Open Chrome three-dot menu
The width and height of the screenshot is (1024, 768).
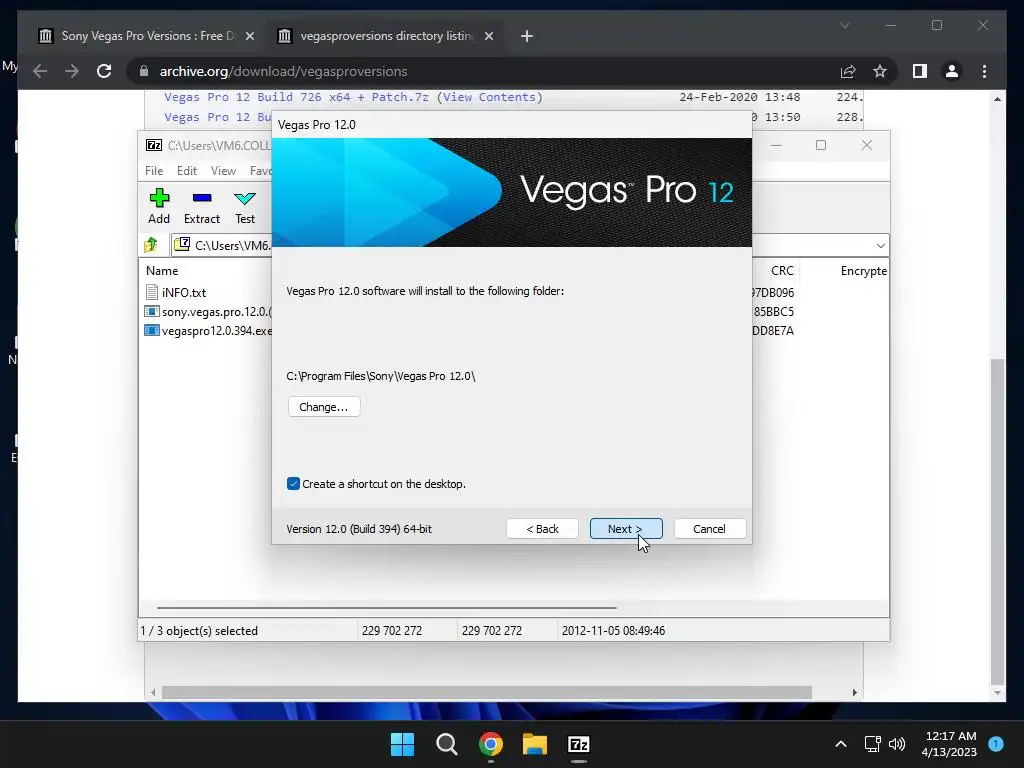pos(984,71)
